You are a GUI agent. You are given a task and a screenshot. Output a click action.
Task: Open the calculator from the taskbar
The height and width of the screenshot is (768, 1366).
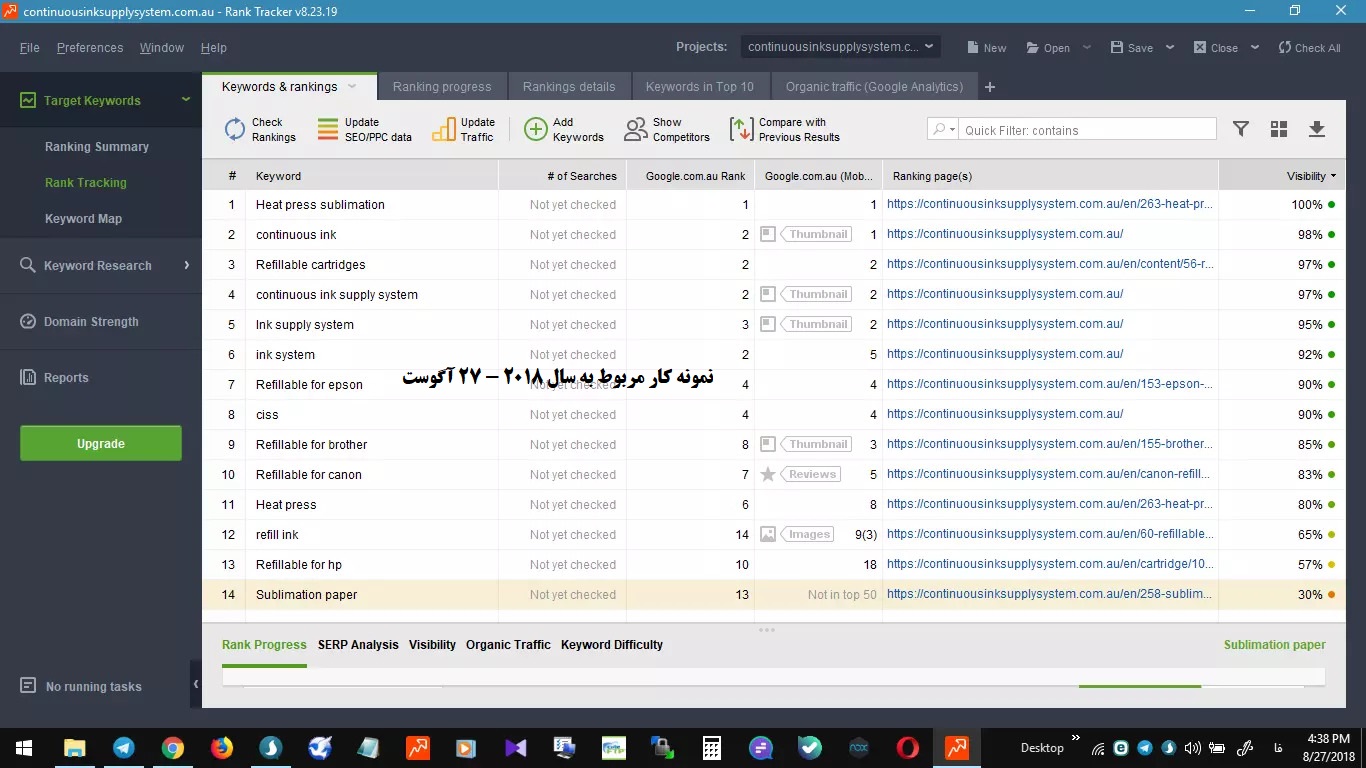pyautogui.click(x=712, y=747)
